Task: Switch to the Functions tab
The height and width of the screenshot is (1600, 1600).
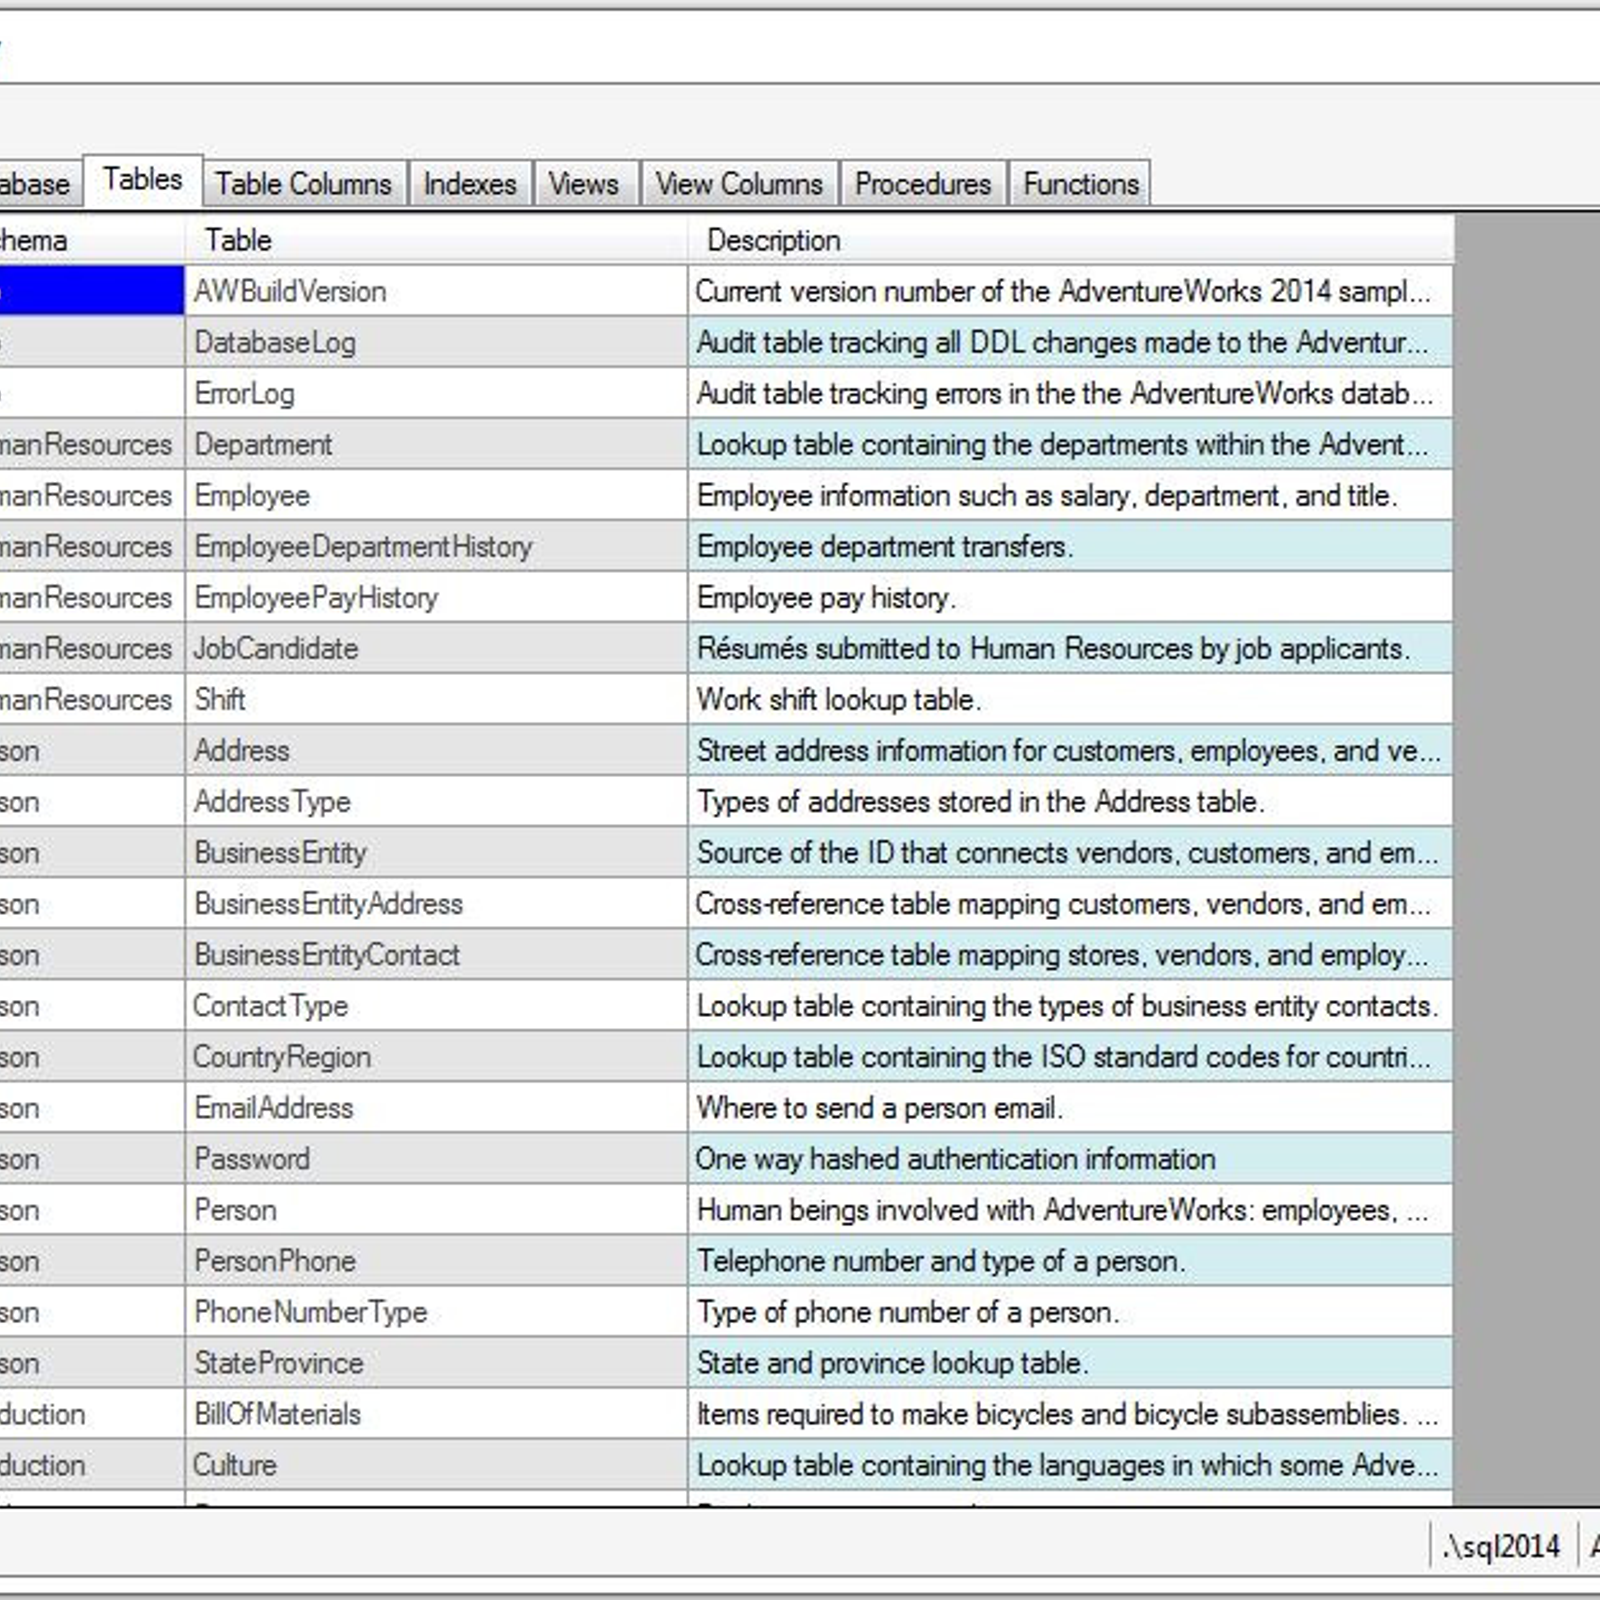Action: (x=1080, y=184)
